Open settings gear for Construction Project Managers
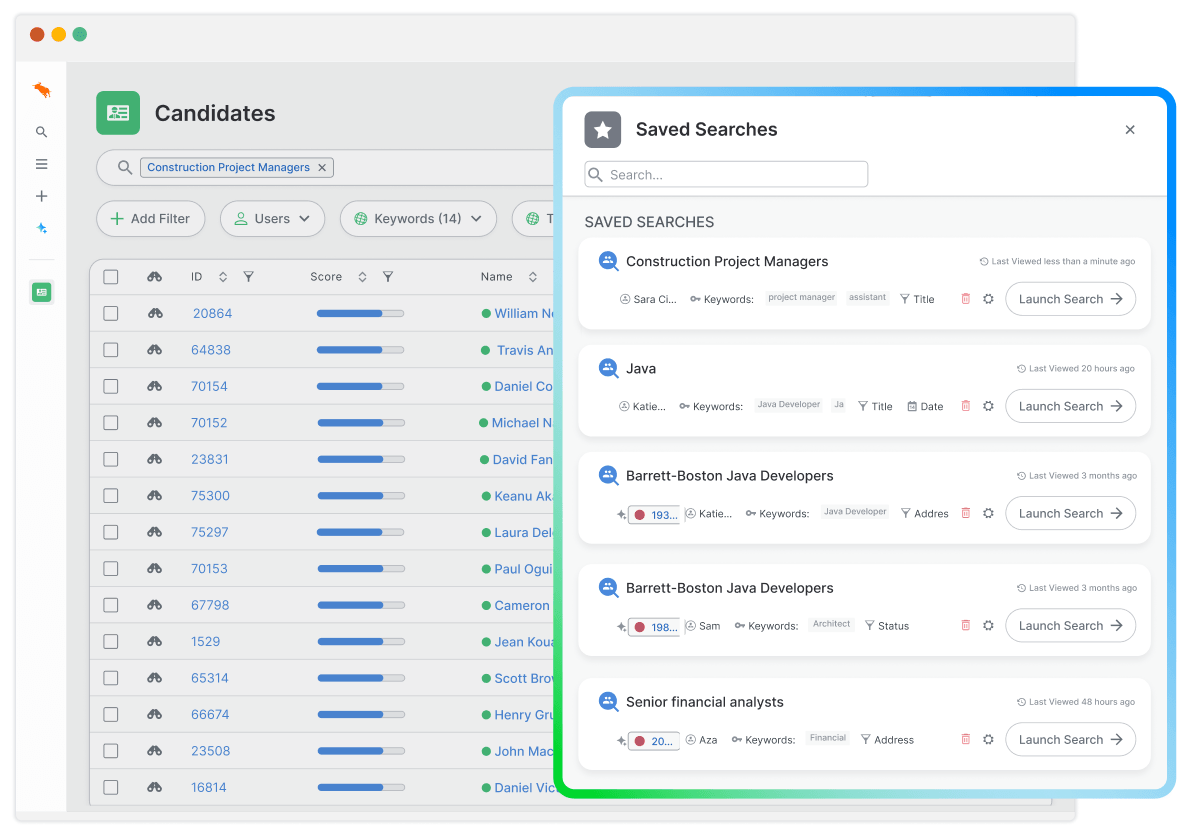The width and height of the screenshot is (1200, 831). [x=988, y=299]
